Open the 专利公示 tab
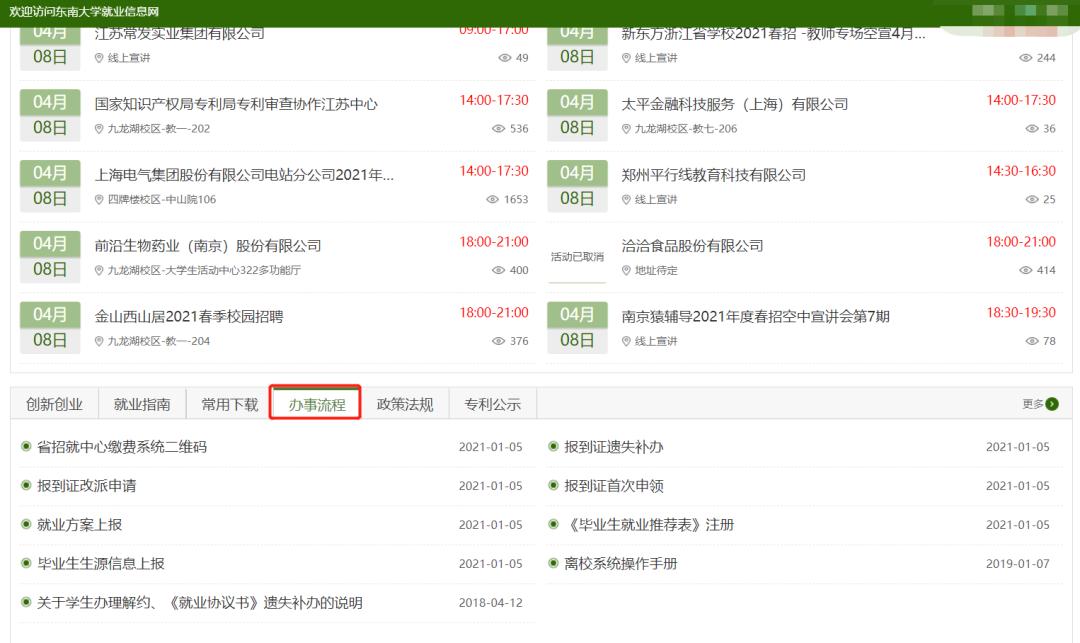Viewport: 1080px width, 643px height. click(x=492, y=404)
